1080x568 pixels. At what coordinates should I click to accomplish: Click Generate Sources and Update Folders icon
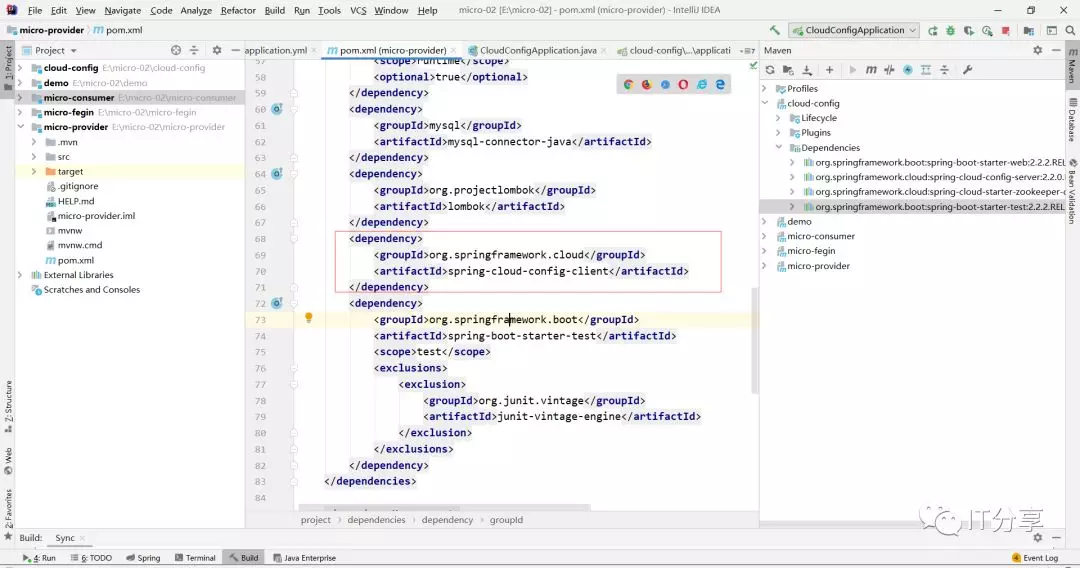pyautogui.click(x=788, y=70)
